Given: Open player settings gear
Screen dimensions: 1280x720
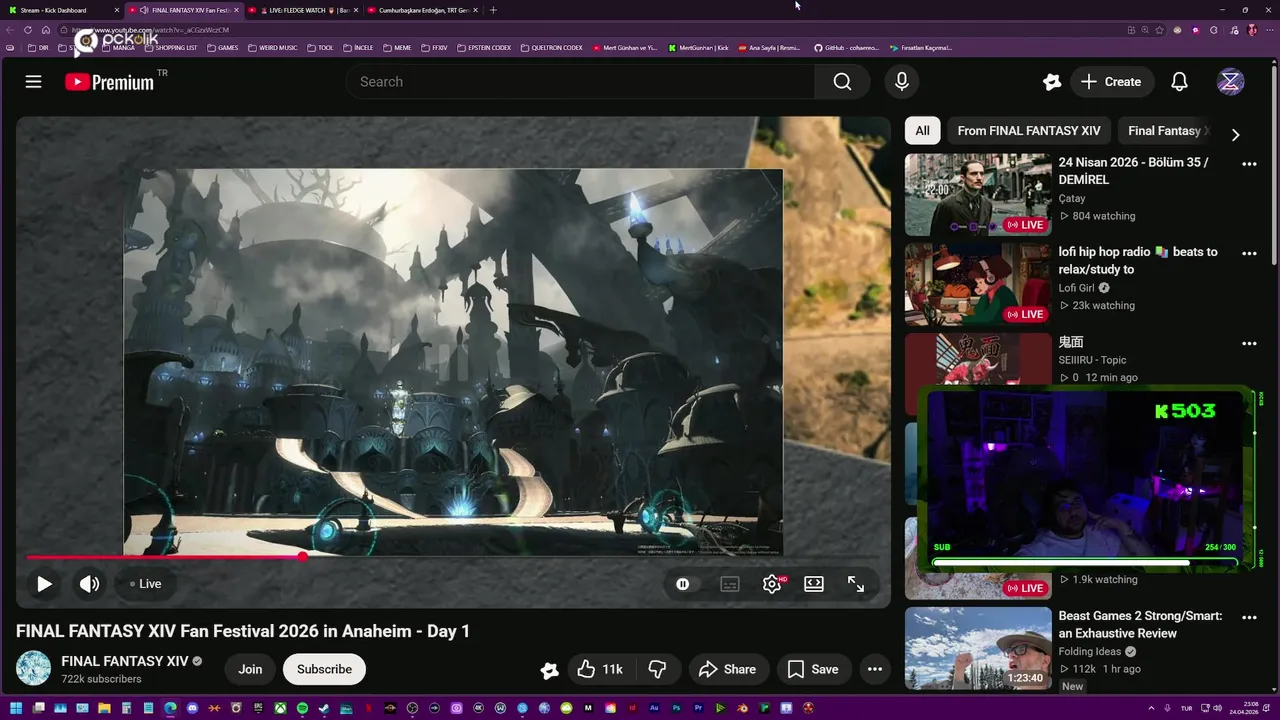Looking at the screenshot, I should 772,584.
